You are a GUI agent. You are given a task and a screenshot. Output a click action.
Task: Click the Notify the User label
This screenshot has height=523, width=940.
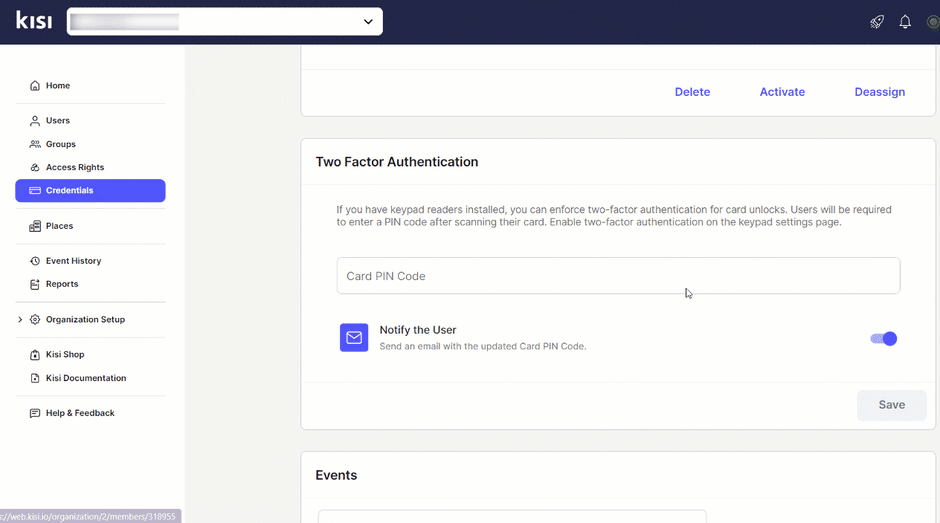click(418, 330)
